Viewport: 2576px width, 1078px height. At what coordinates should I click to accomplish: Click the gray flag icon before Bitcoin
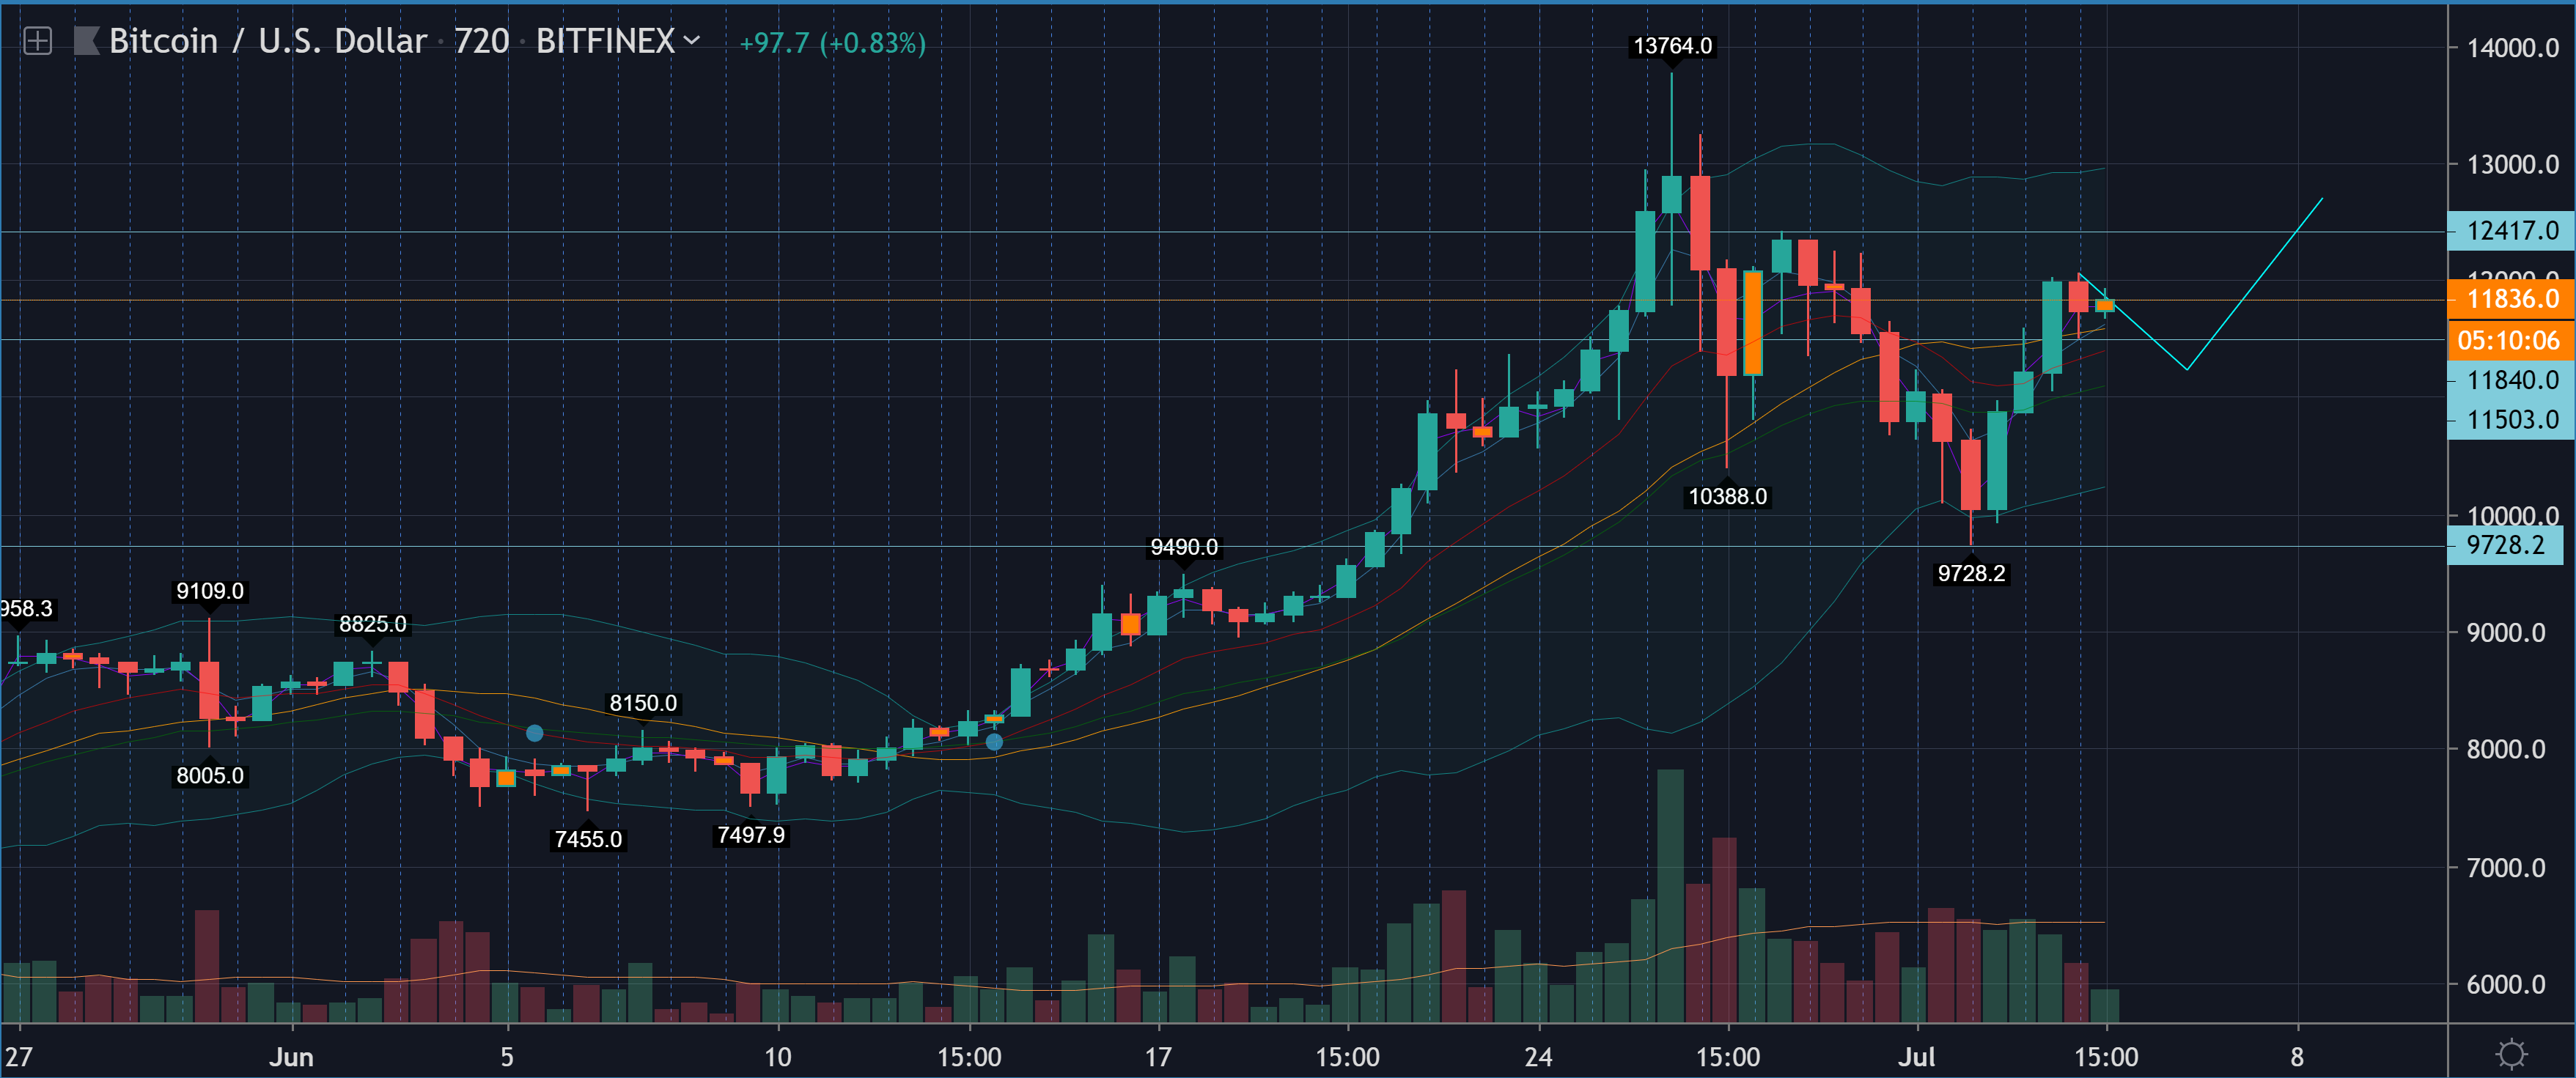pyautogui.click(x=87, y=41)
